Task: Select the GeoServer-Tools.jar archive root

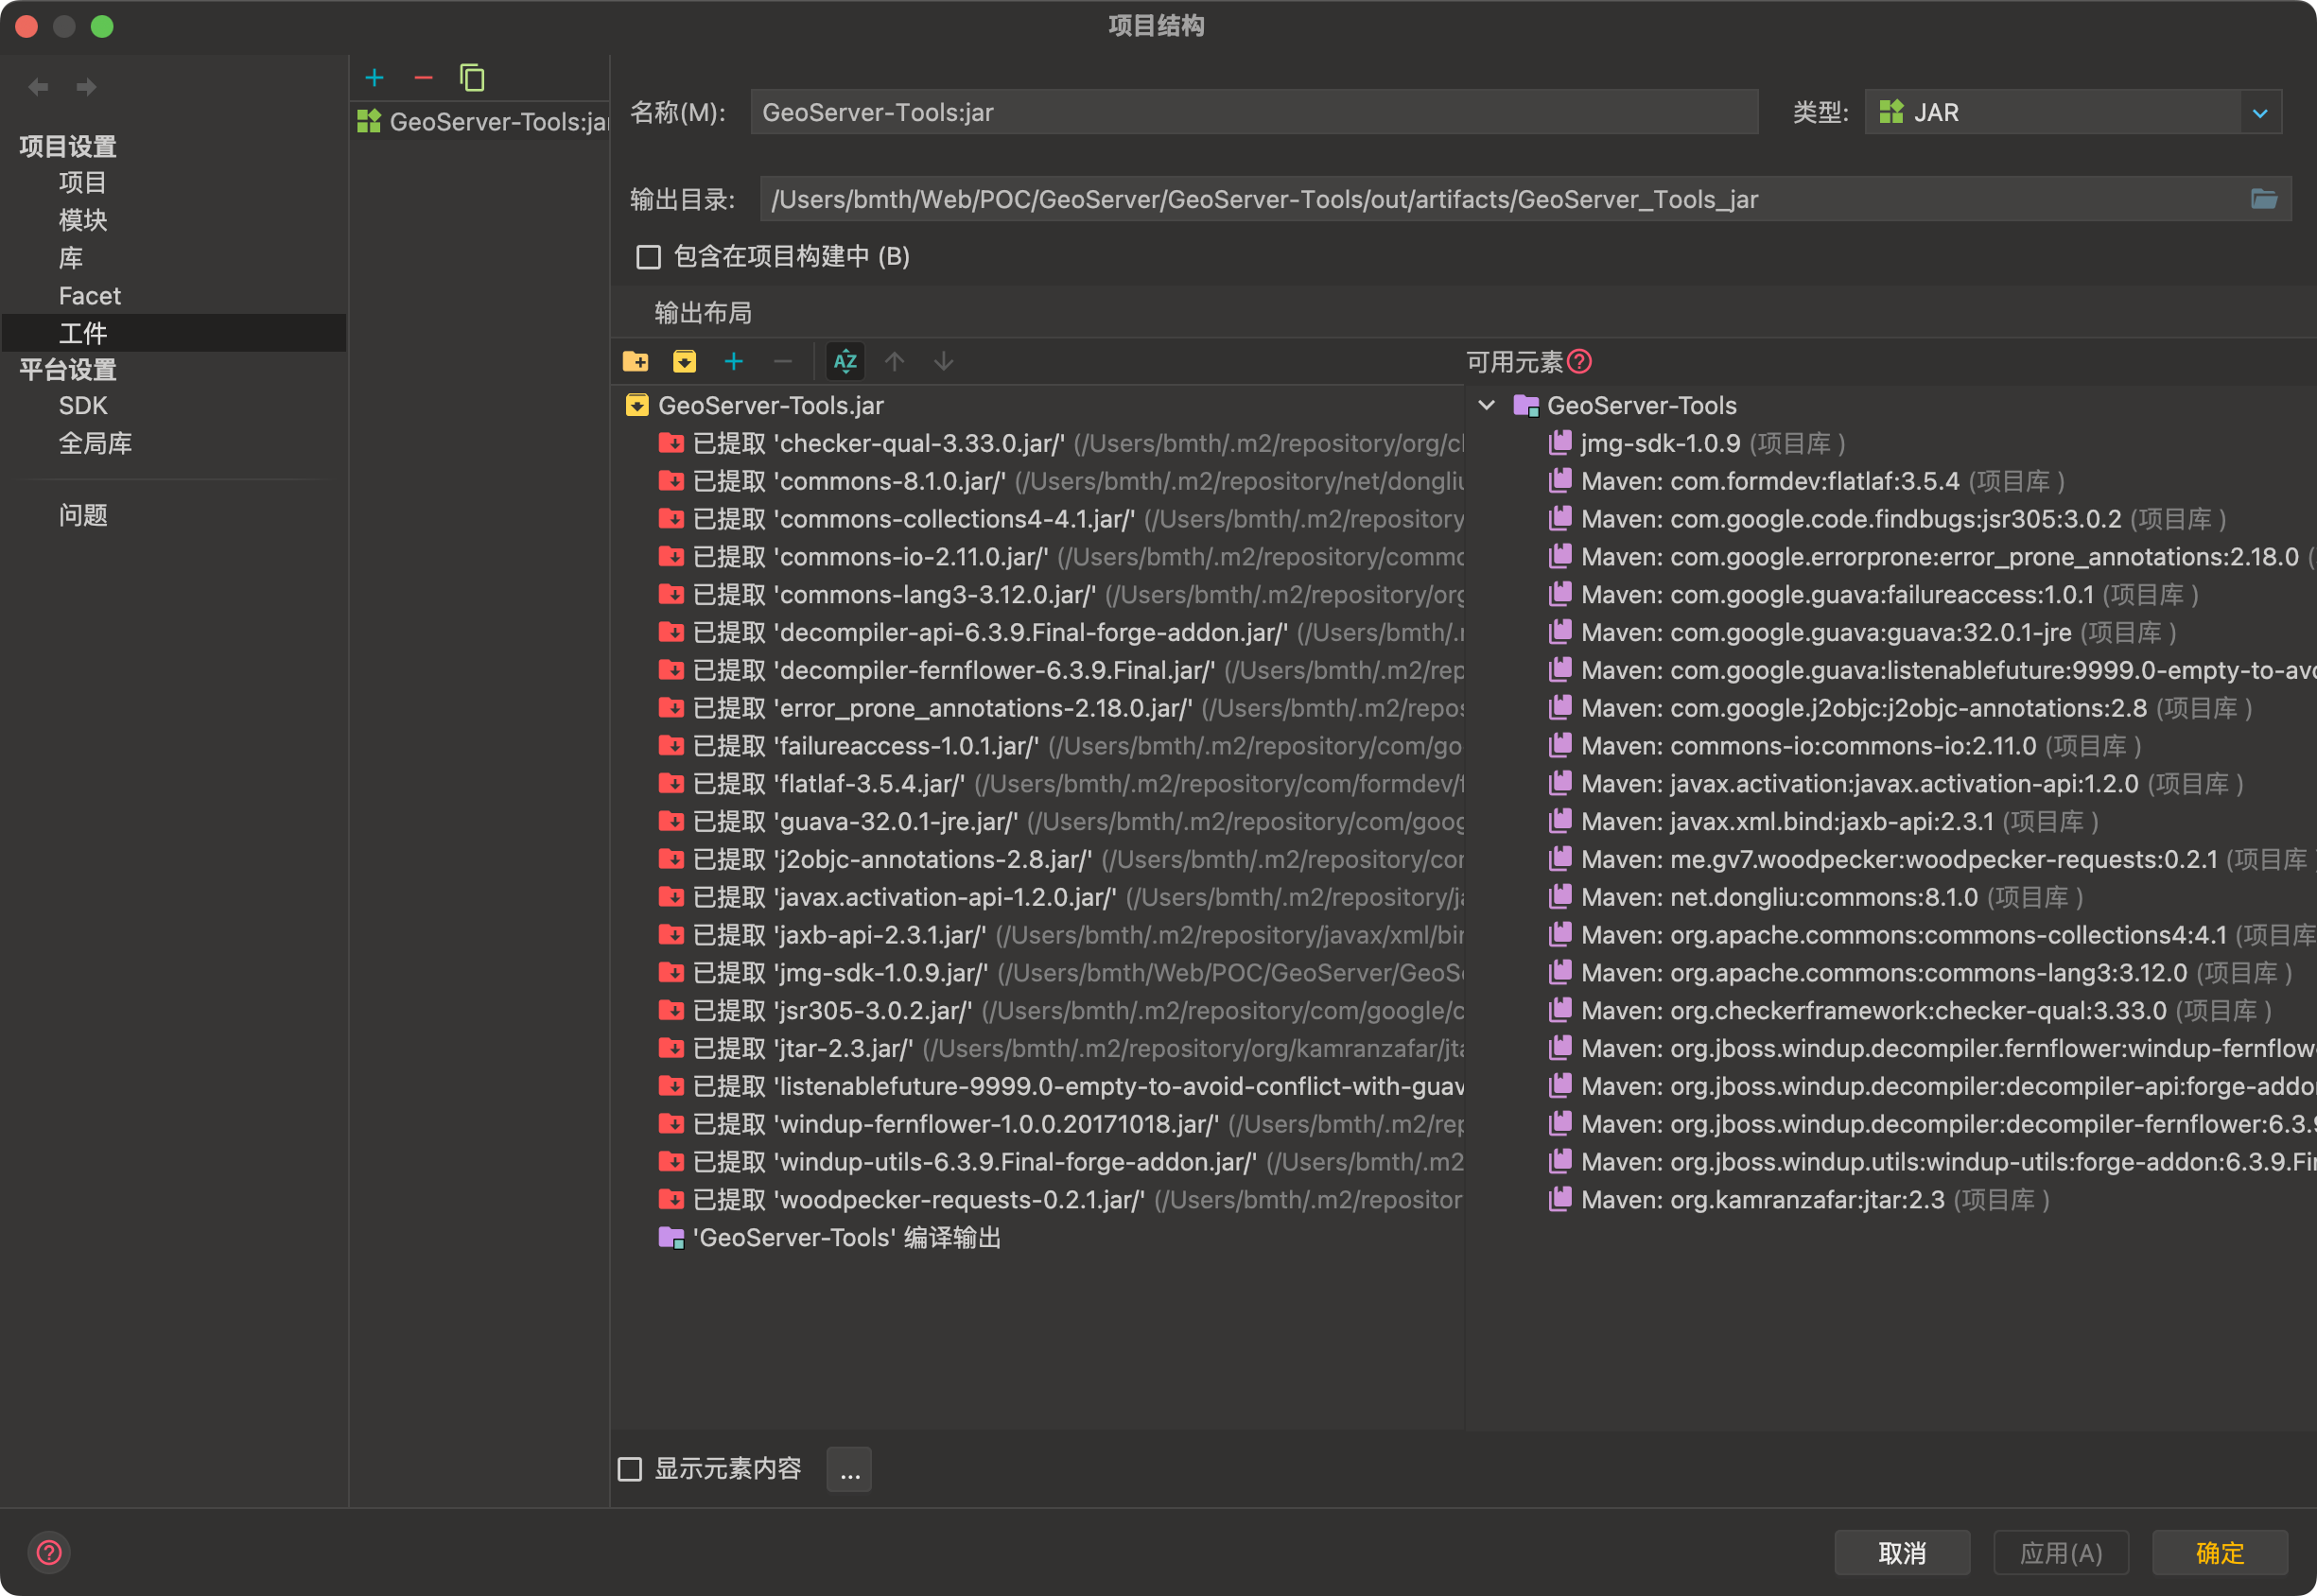Action: point(770,406)
